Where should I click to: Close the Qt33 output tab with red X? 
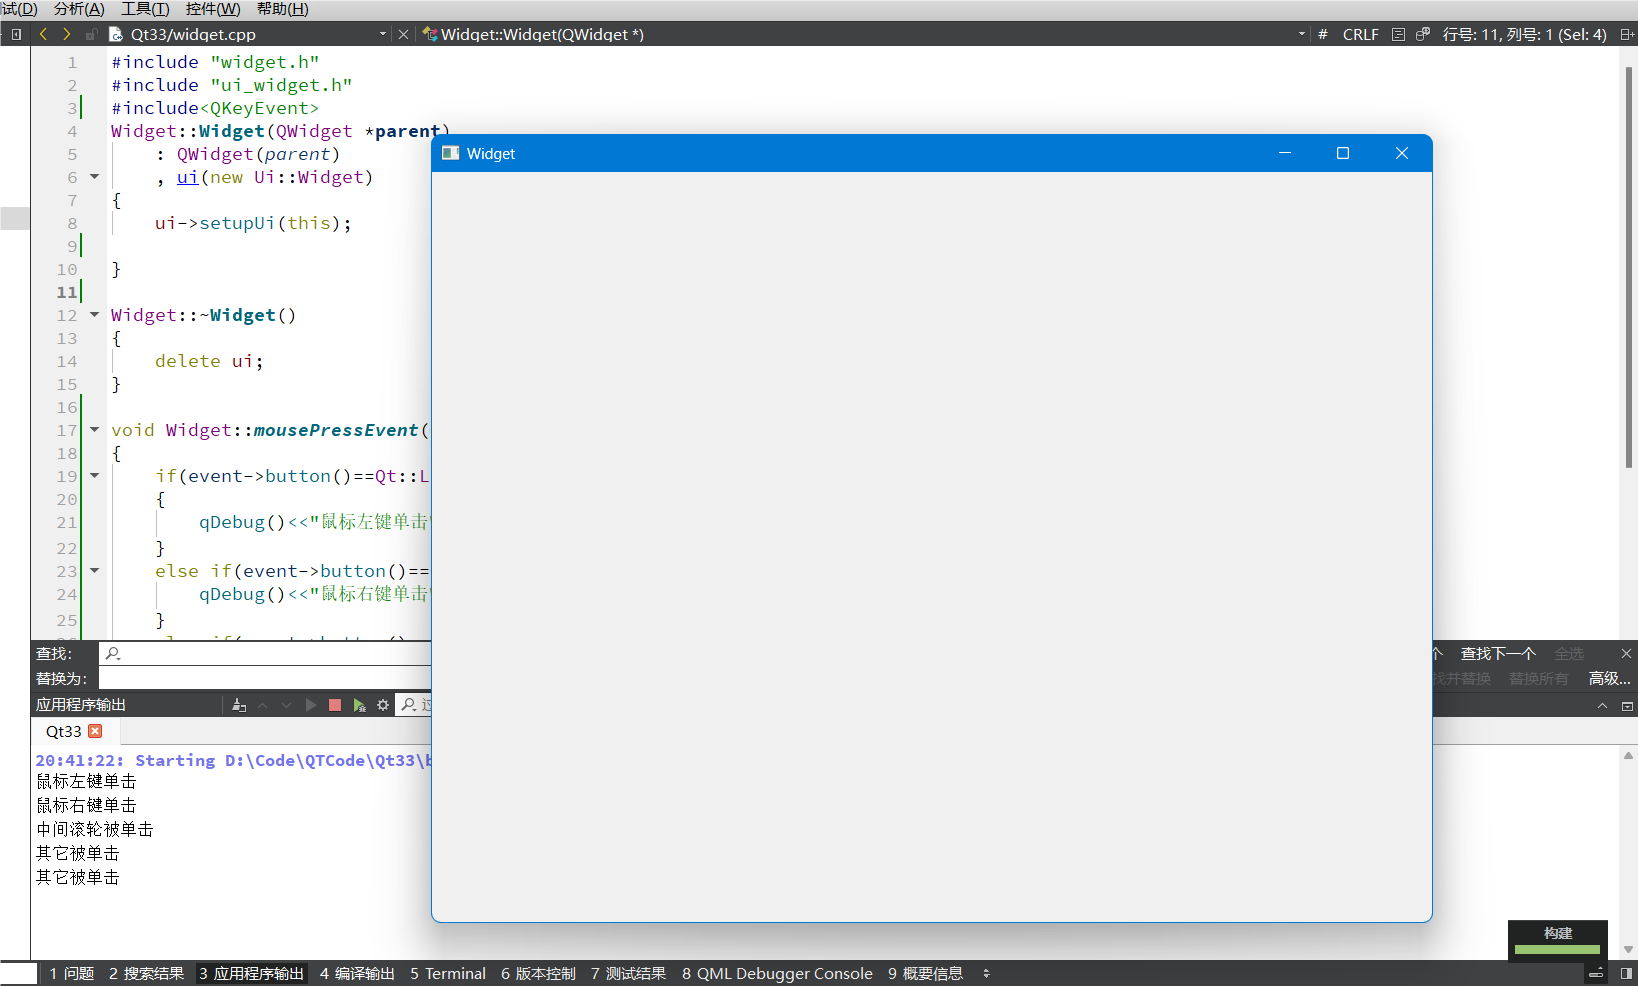(x=95, y=731)
